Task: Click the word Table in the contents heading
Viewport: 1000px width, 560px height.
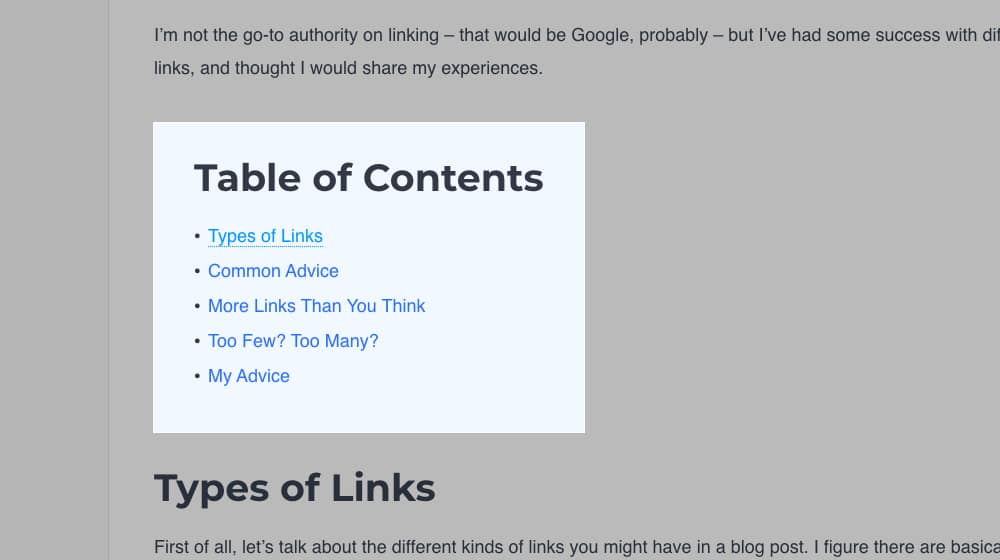Action: [247, 178]
